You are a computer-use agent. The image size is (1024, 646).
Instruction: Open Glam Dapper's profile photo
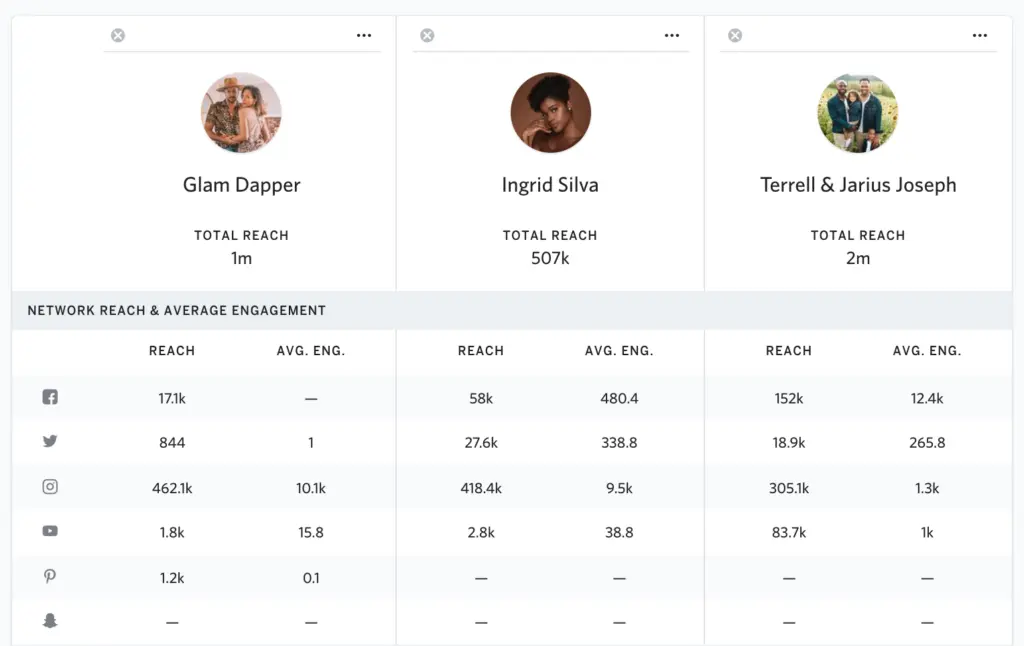(x=241, y=112)
